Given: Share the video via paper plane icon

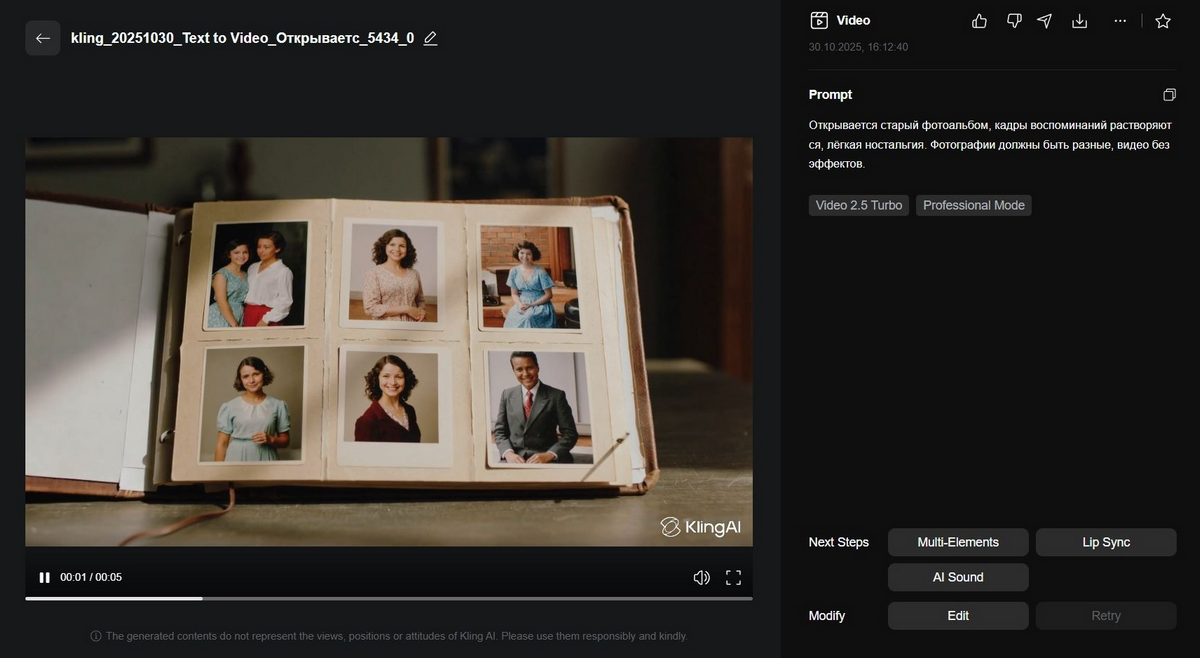Looking at the screenshot, I should (x=1045, y=20).
